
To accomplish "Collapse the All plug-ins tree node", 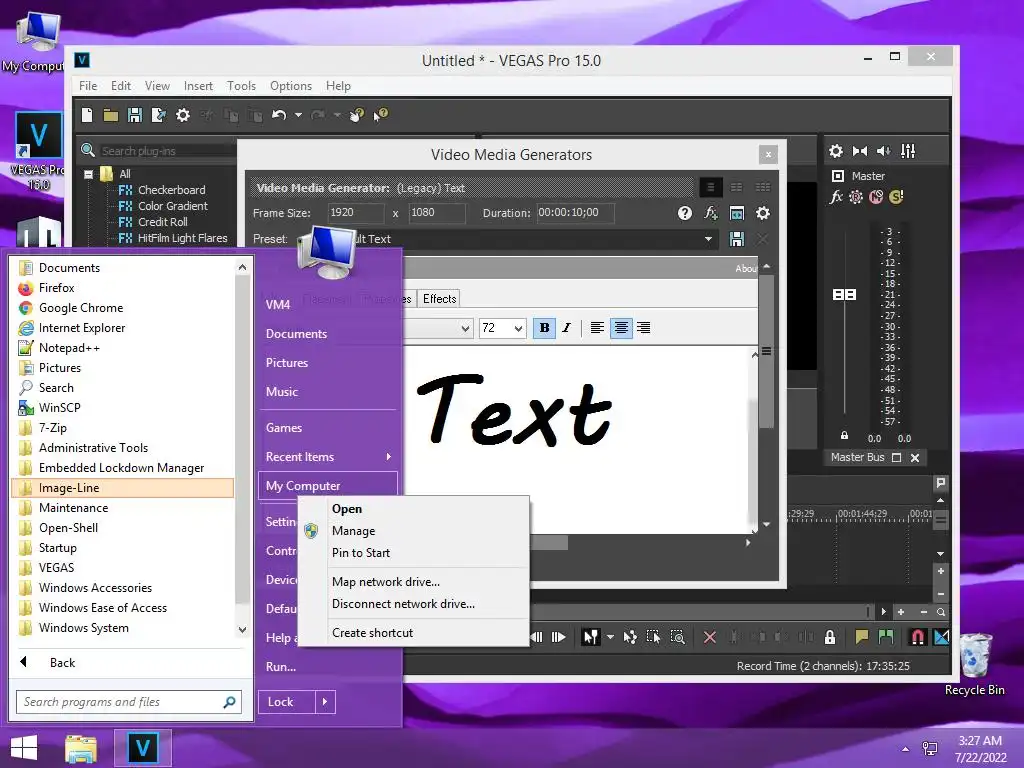I will [89, 174].
